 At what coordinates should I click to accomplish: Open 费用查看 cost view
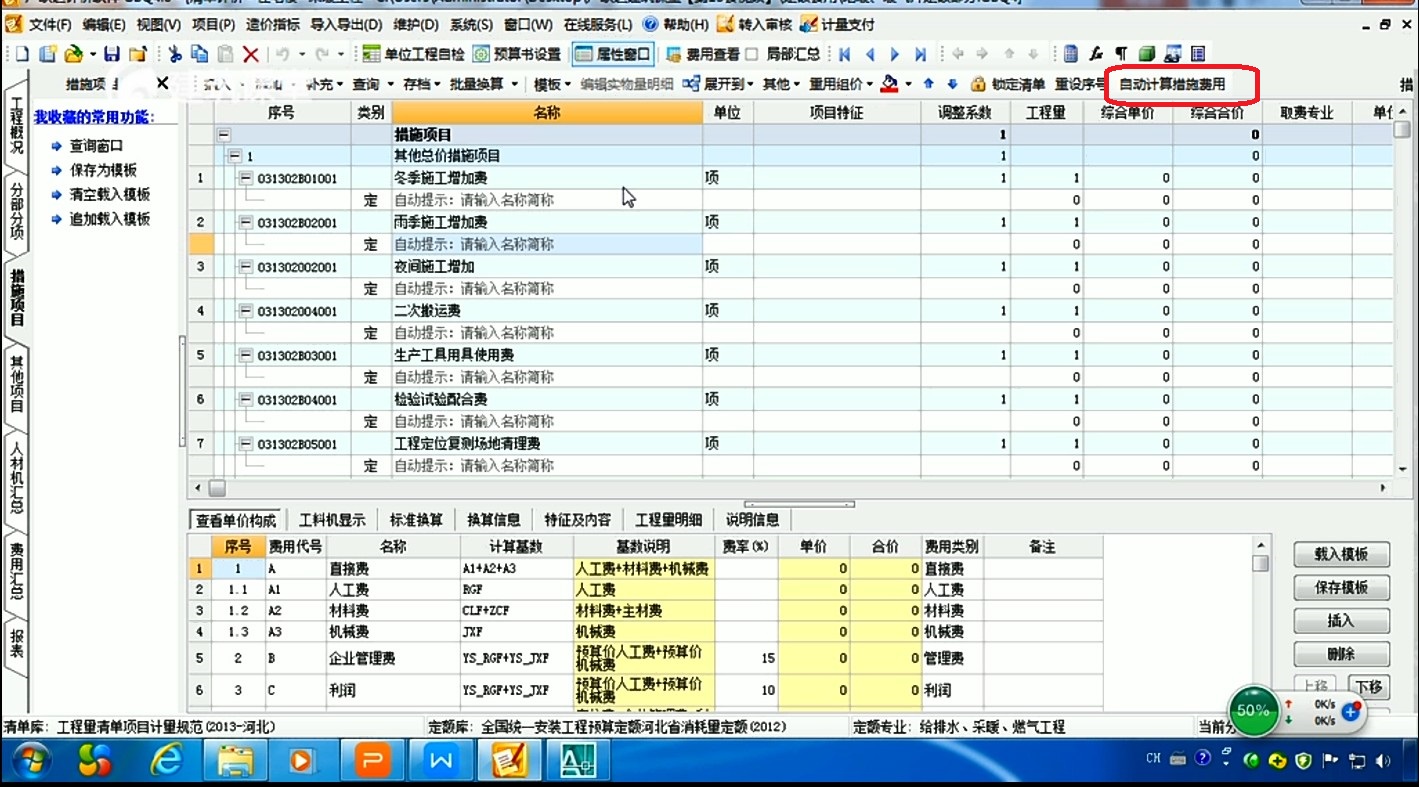703,54
